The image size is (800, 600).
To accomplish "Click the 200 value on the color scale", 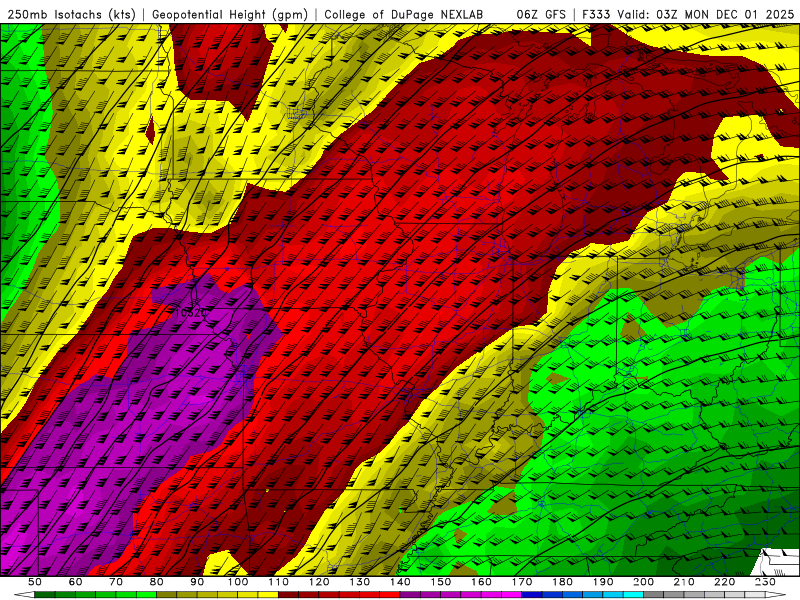I will point(644,582).
